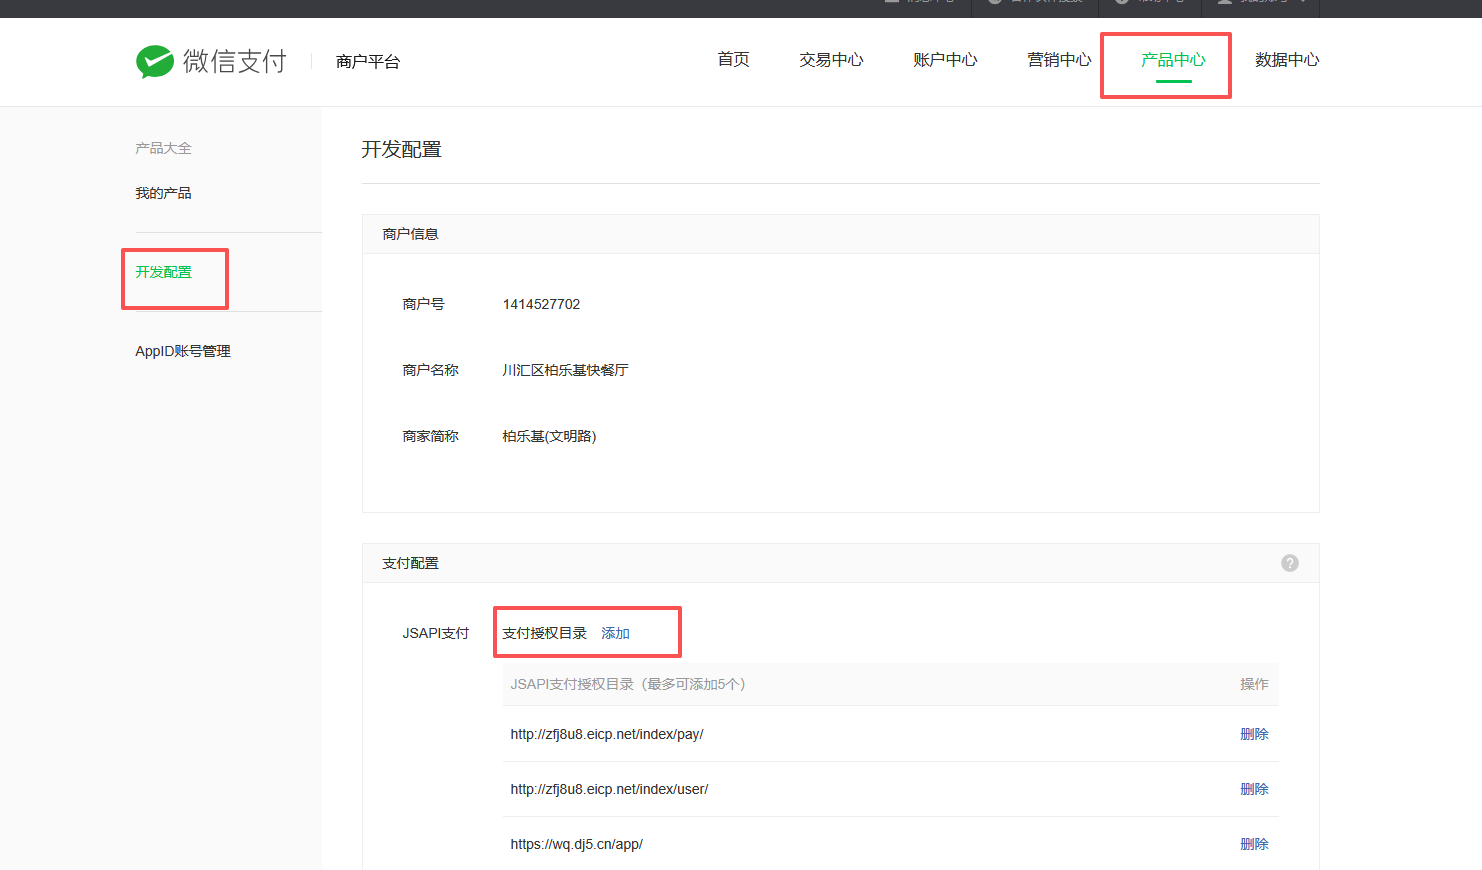Viewport: 1482px width, 870px height.
Task: Click 开发配置 in the sidebar
Action: 163,272
